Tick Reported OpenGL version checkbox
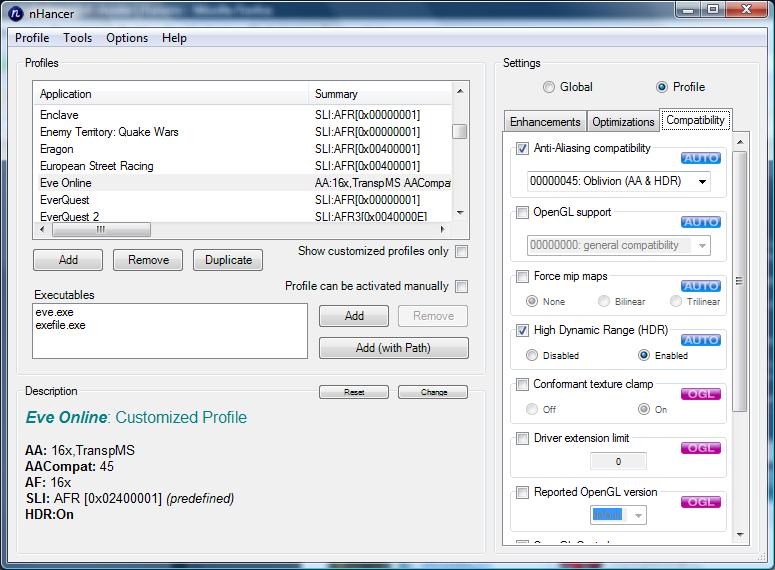The image size is (775, 570). click(522, 492)
